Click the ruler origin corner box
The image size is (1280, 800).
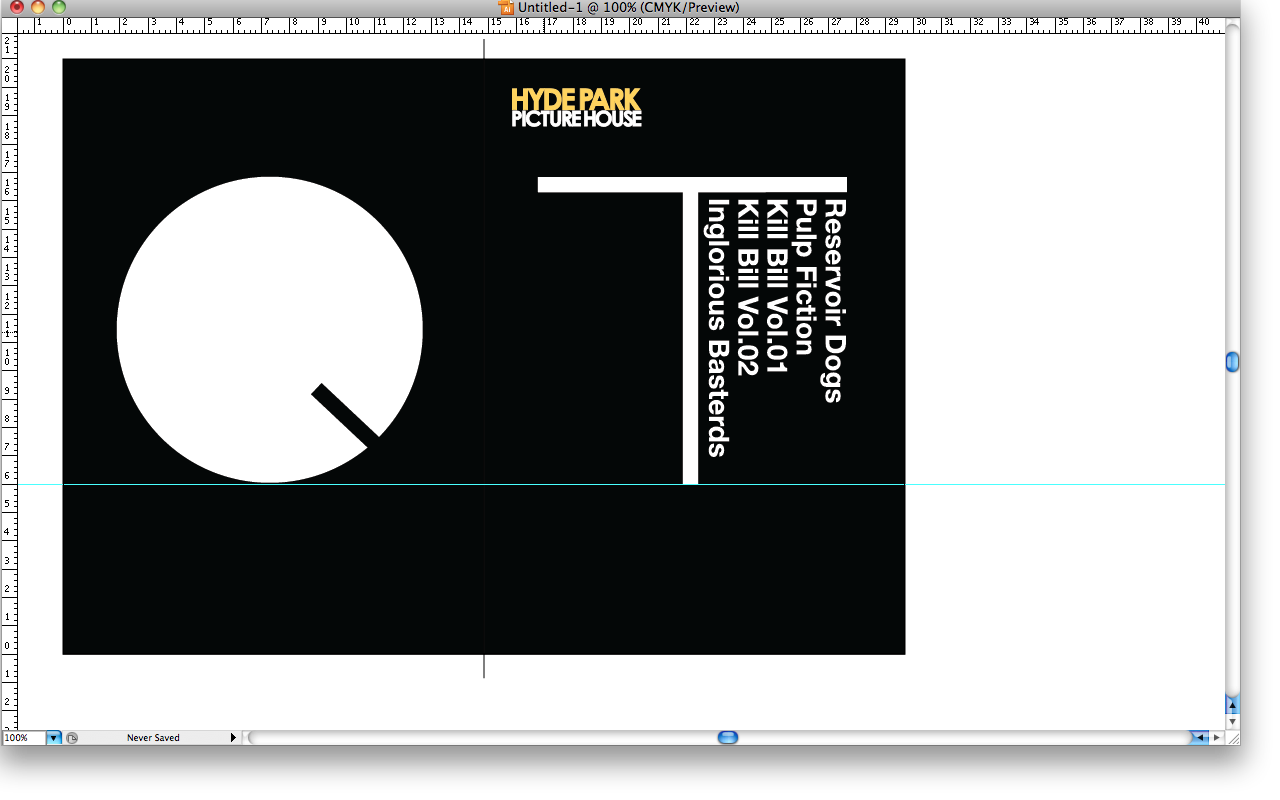(x=9, y=24)
